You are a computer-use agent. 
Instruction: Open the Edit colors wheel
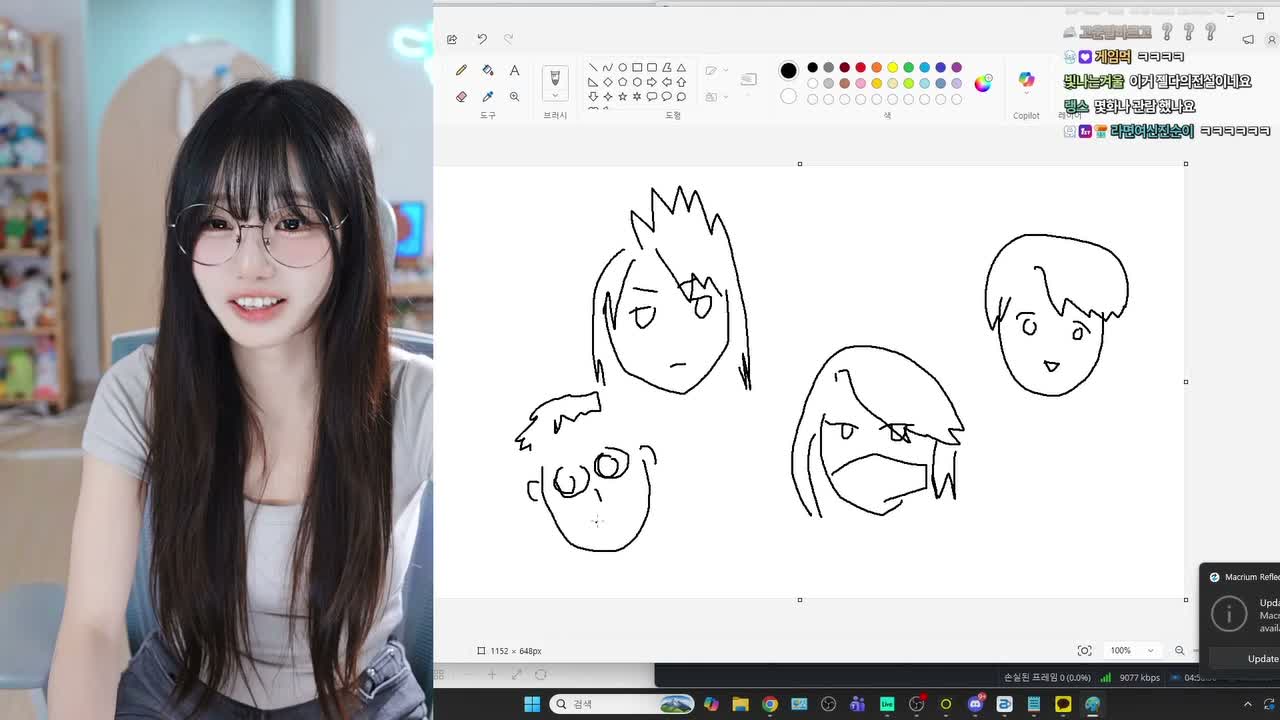tap(983, 83)
